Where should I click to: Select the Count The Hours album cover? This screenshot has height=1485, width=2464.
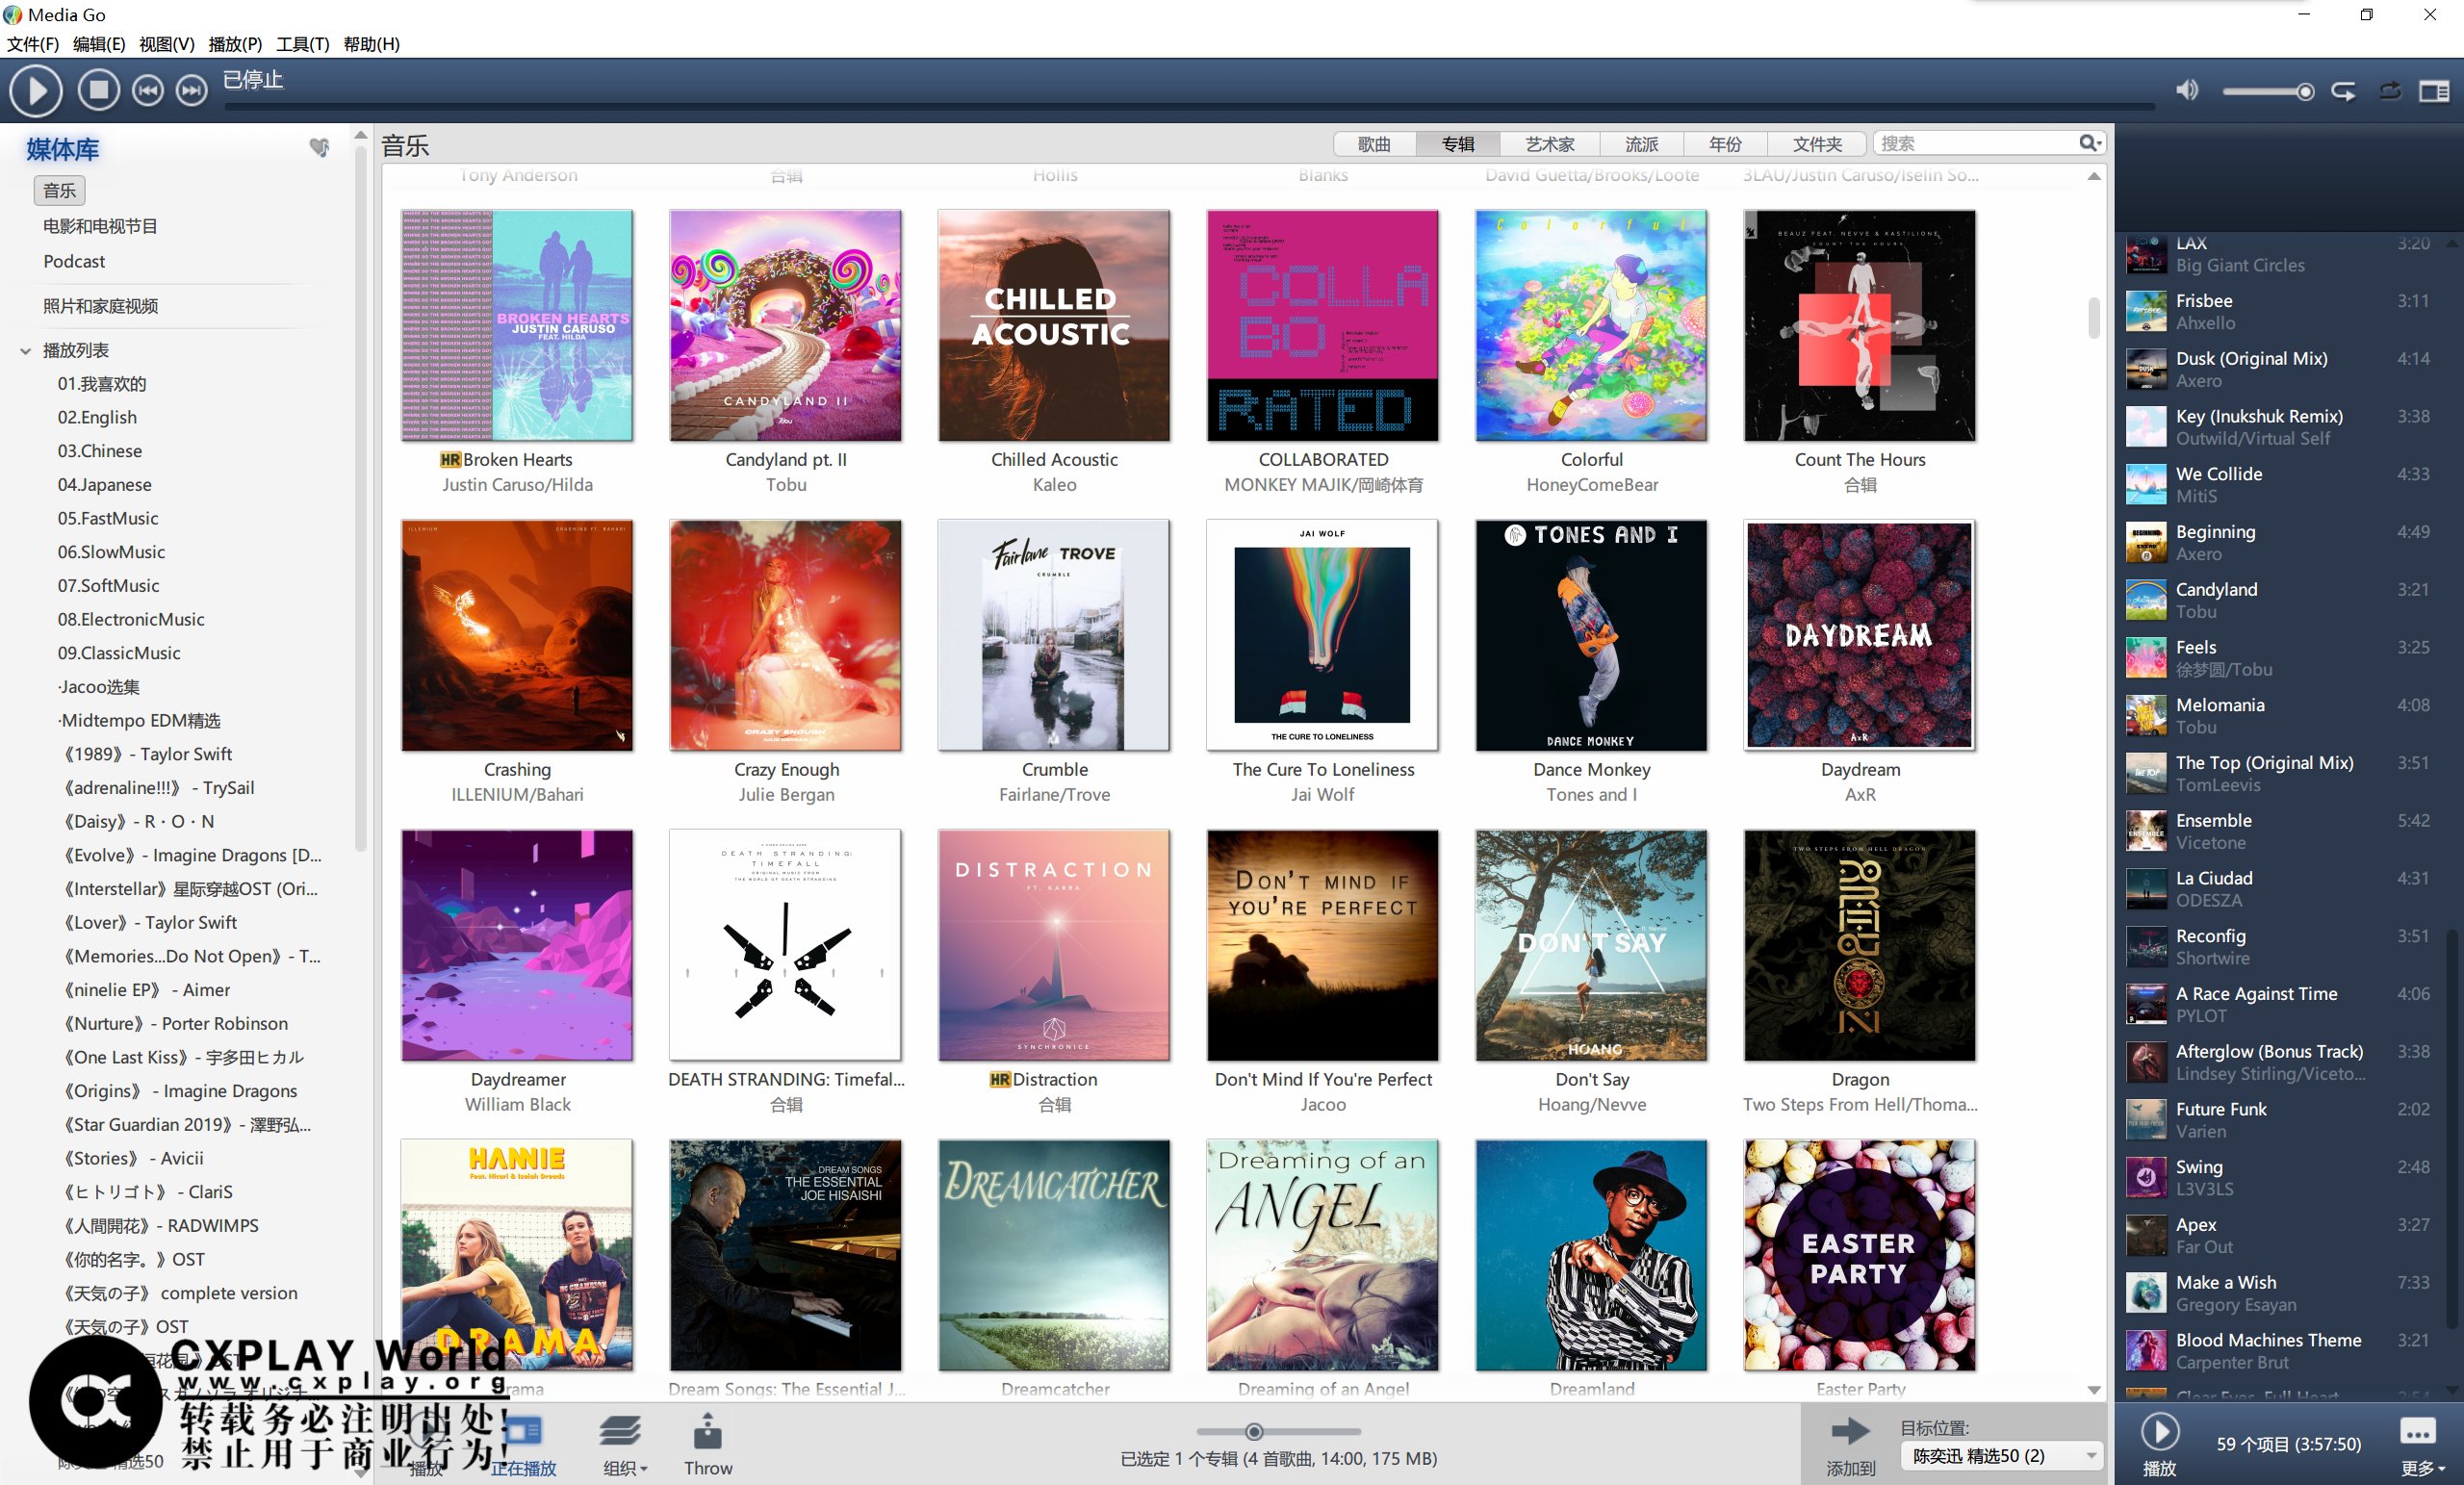click(x=1860, y=325)
